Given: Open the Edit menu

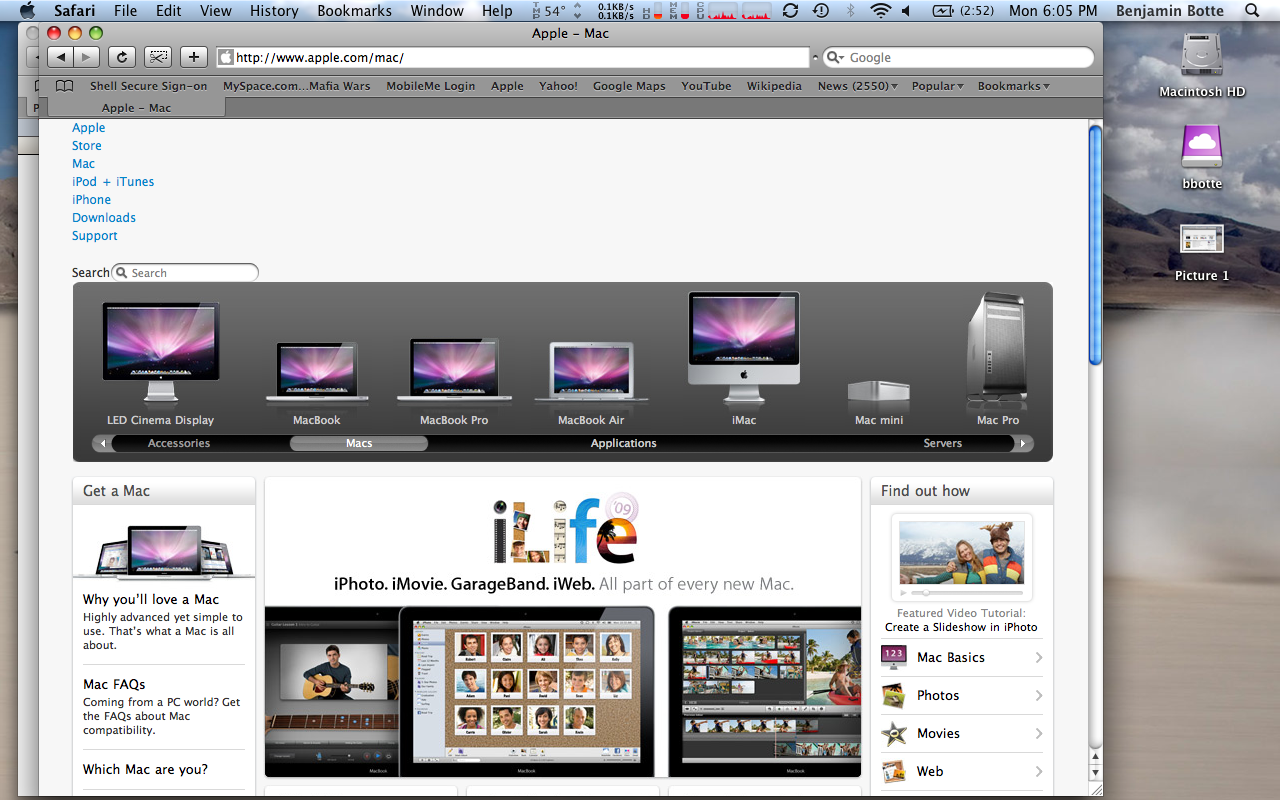Looking at the screenshot, I should (169, 11).
